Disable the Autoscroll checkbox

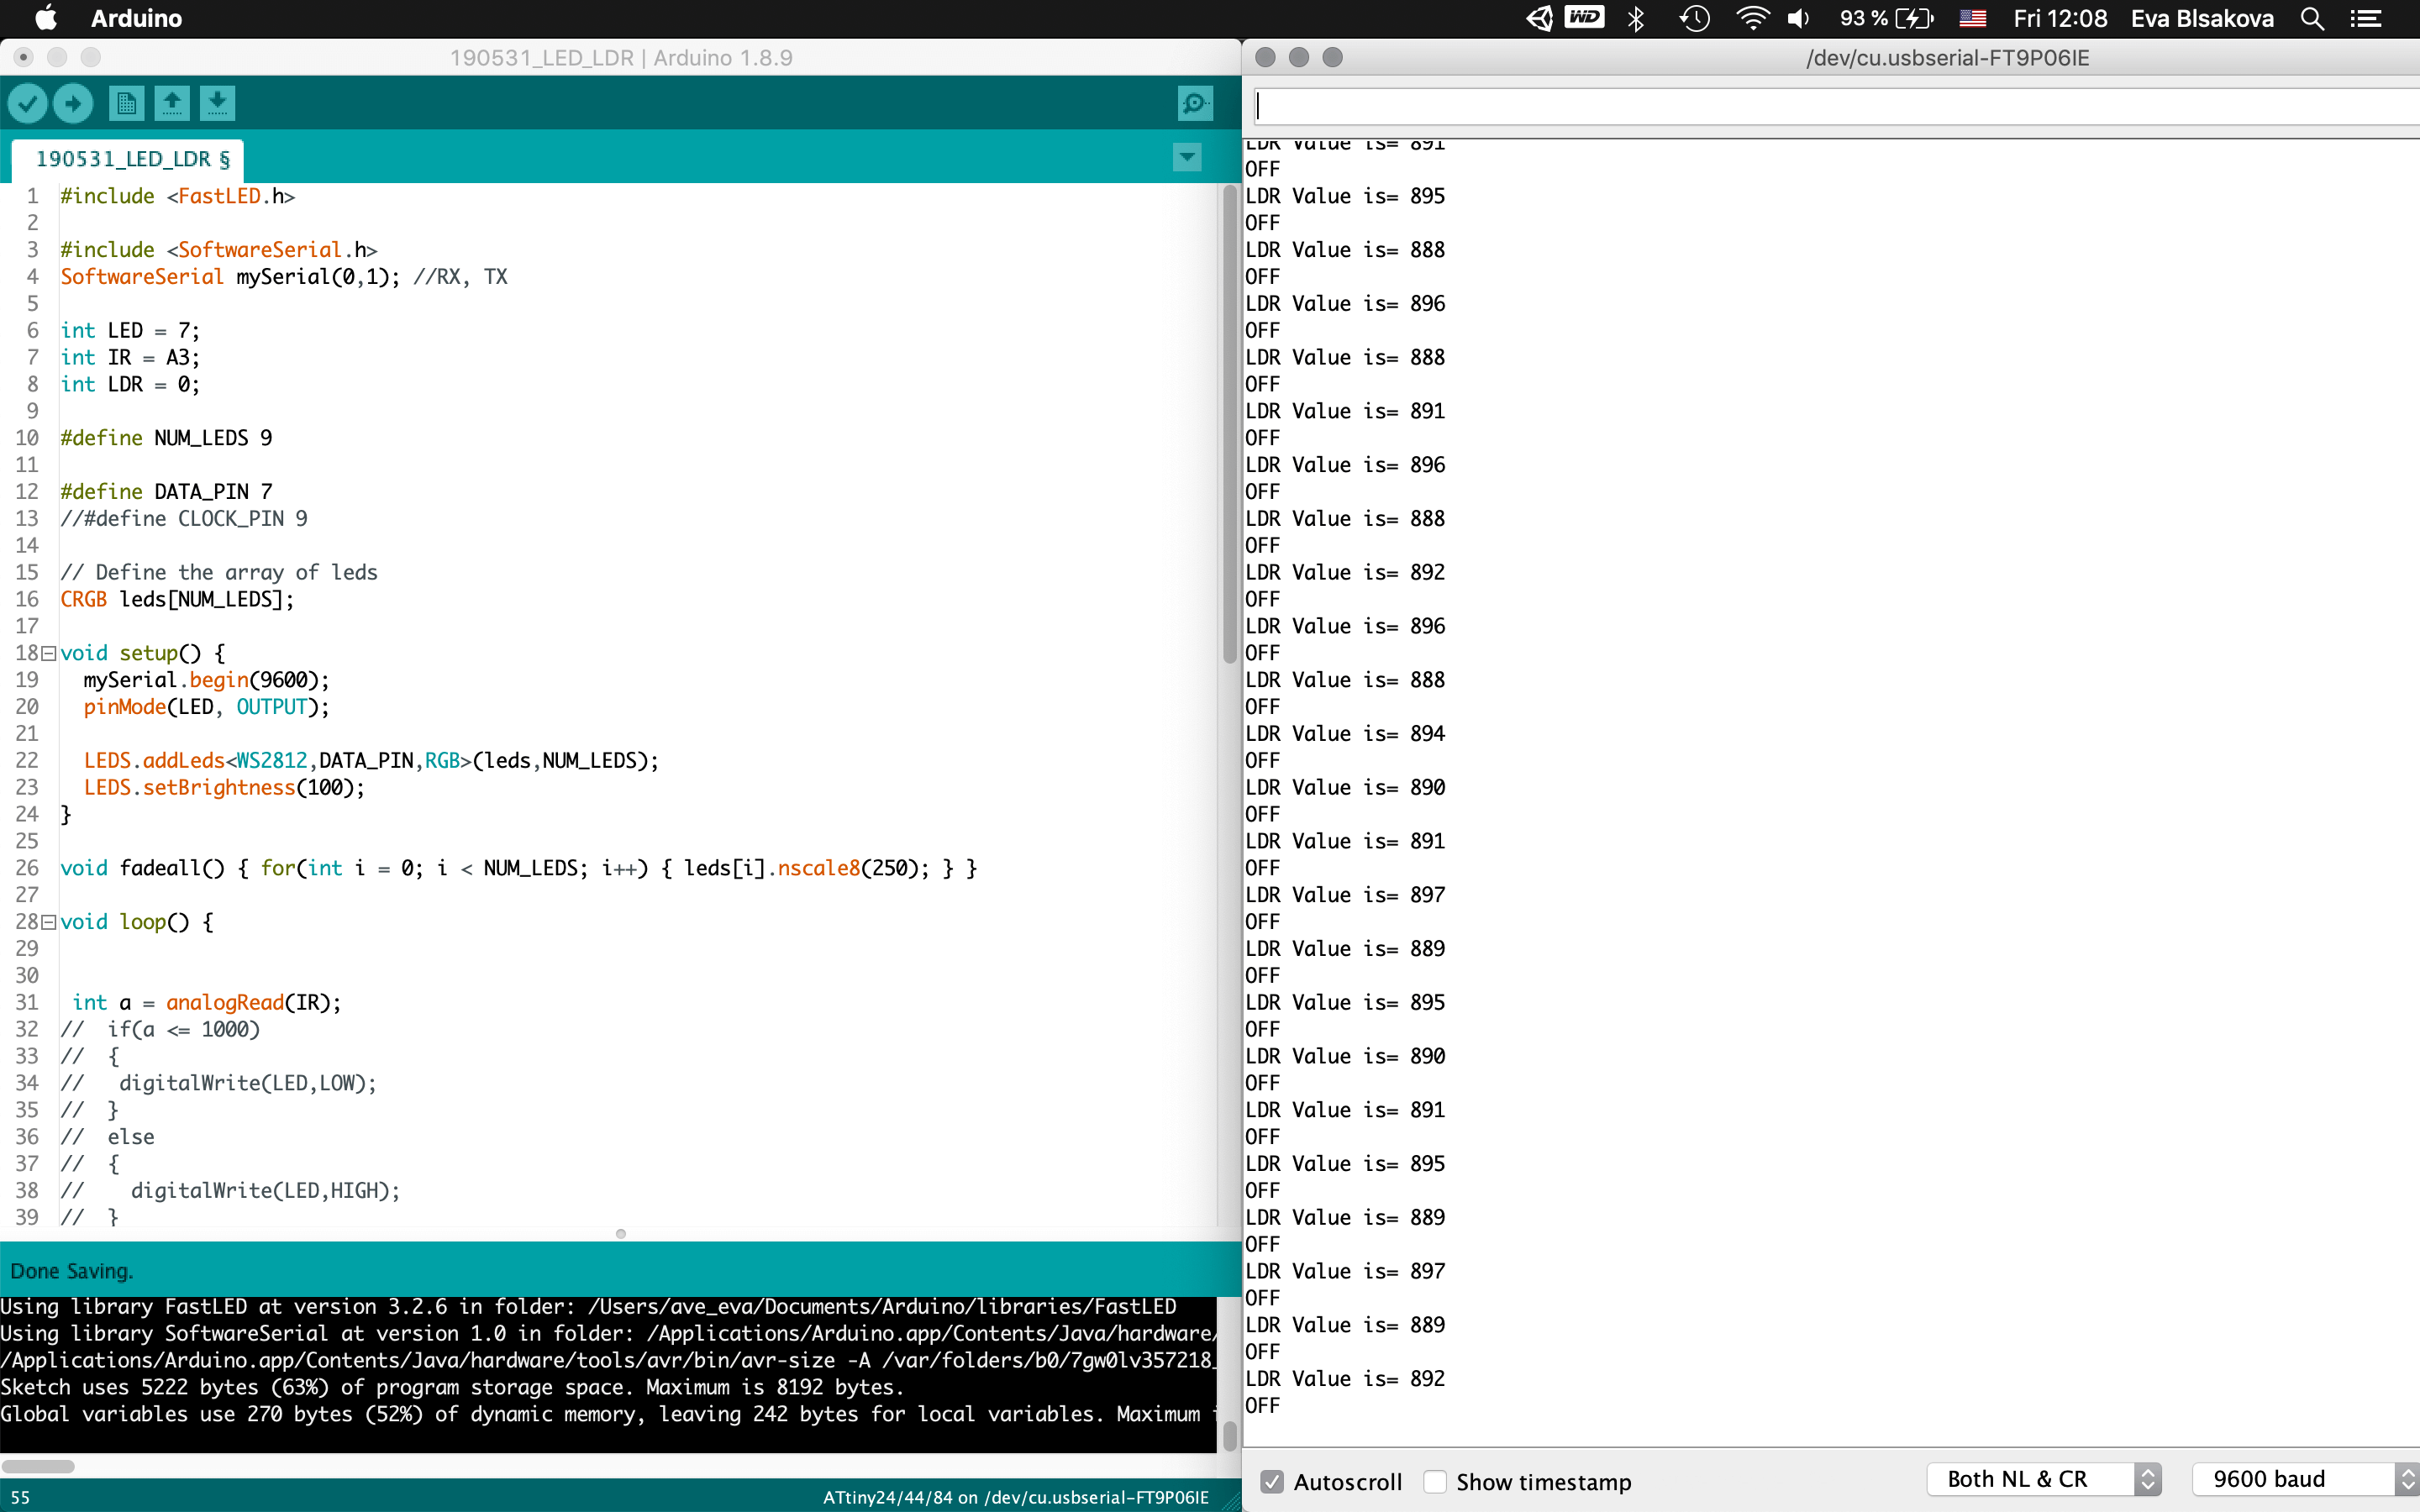click(x=1271, y=1481)
